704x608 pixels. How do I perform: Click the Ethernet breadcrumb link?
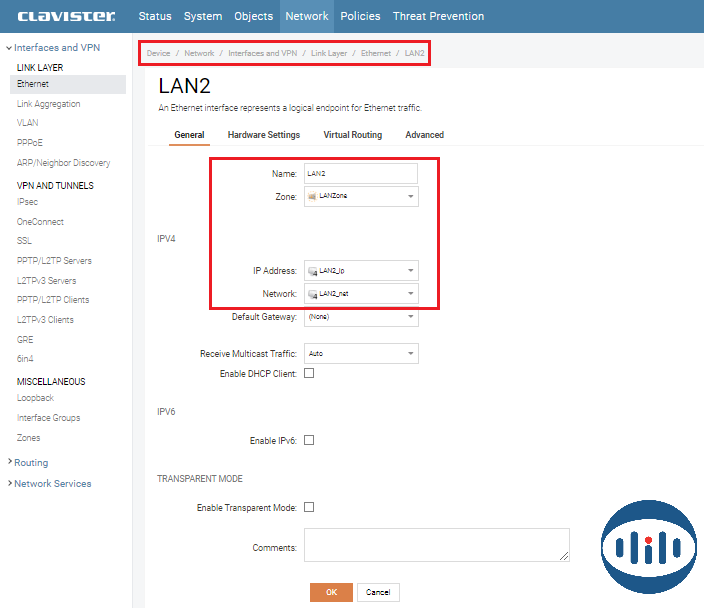pos(376,53)
